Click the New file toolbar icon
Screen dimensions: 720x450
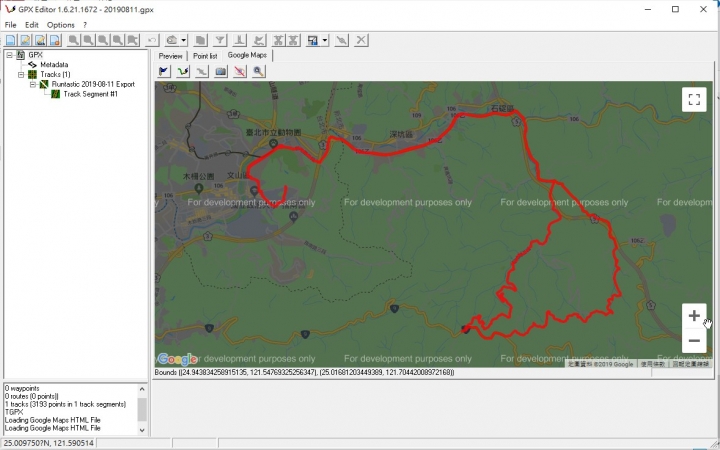pos(11,40)
